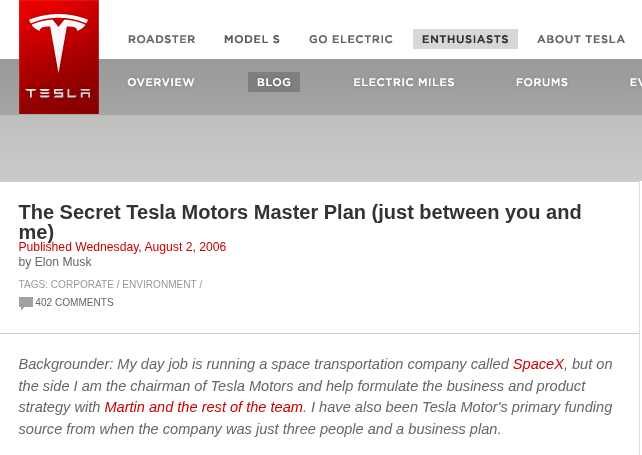Screen dimensions: 642x455
Task: Switch to the Overview sub-tab
Action: (x=161, y=82)
